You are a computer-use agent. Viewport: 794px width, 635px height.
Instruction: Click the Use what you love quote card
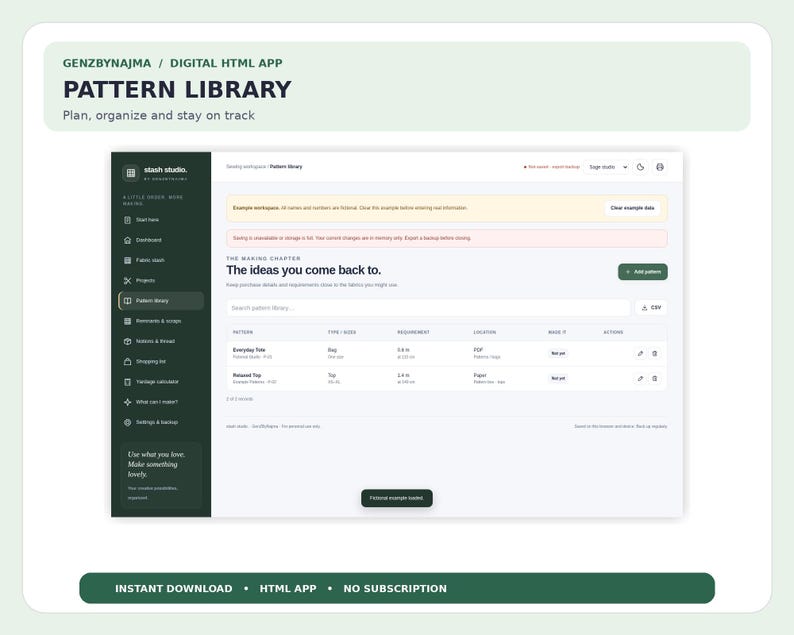pyautogui.click(x=161, y=475)
